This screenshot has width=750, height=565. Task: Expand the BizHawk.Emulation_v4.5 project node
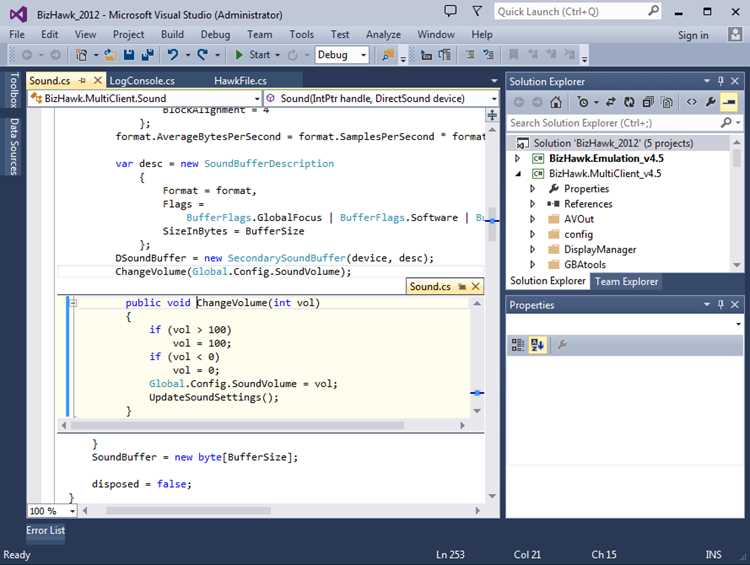[517, 158]
